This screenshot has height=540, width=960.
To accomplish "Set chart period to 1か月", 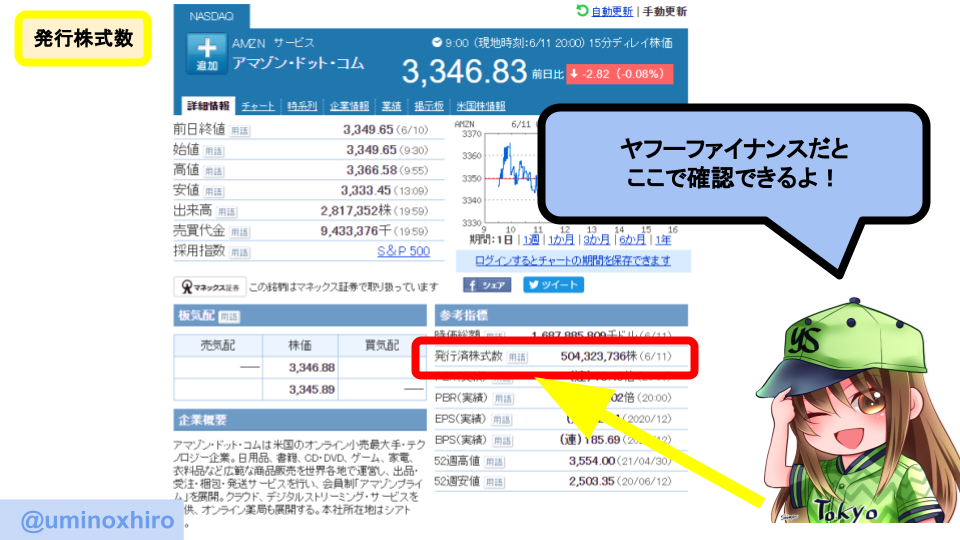I will pos(561,239).
